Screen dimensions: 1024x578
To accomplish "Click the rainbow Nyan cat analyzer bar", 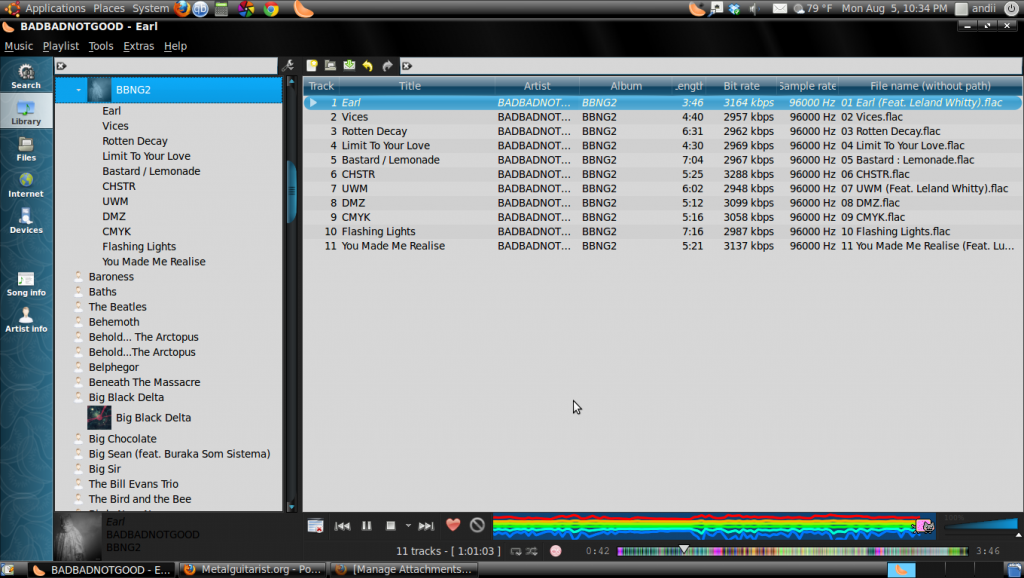I will click(714, 526).
